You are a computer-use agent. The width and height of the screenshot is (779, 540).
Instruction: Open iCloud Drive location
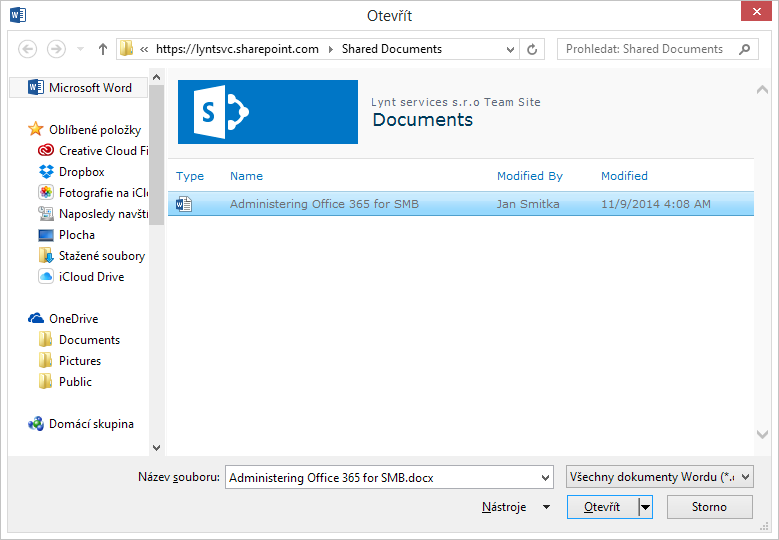click(x=91, y=277)
